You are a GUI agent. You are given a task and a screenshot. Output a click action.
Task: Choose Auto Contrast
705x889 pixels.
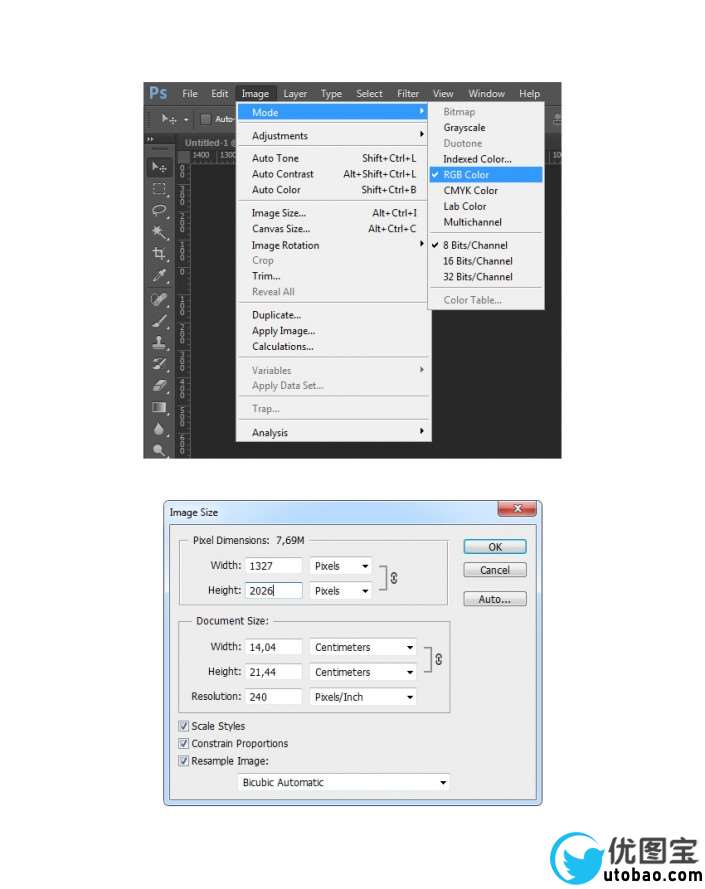[333, 174]
